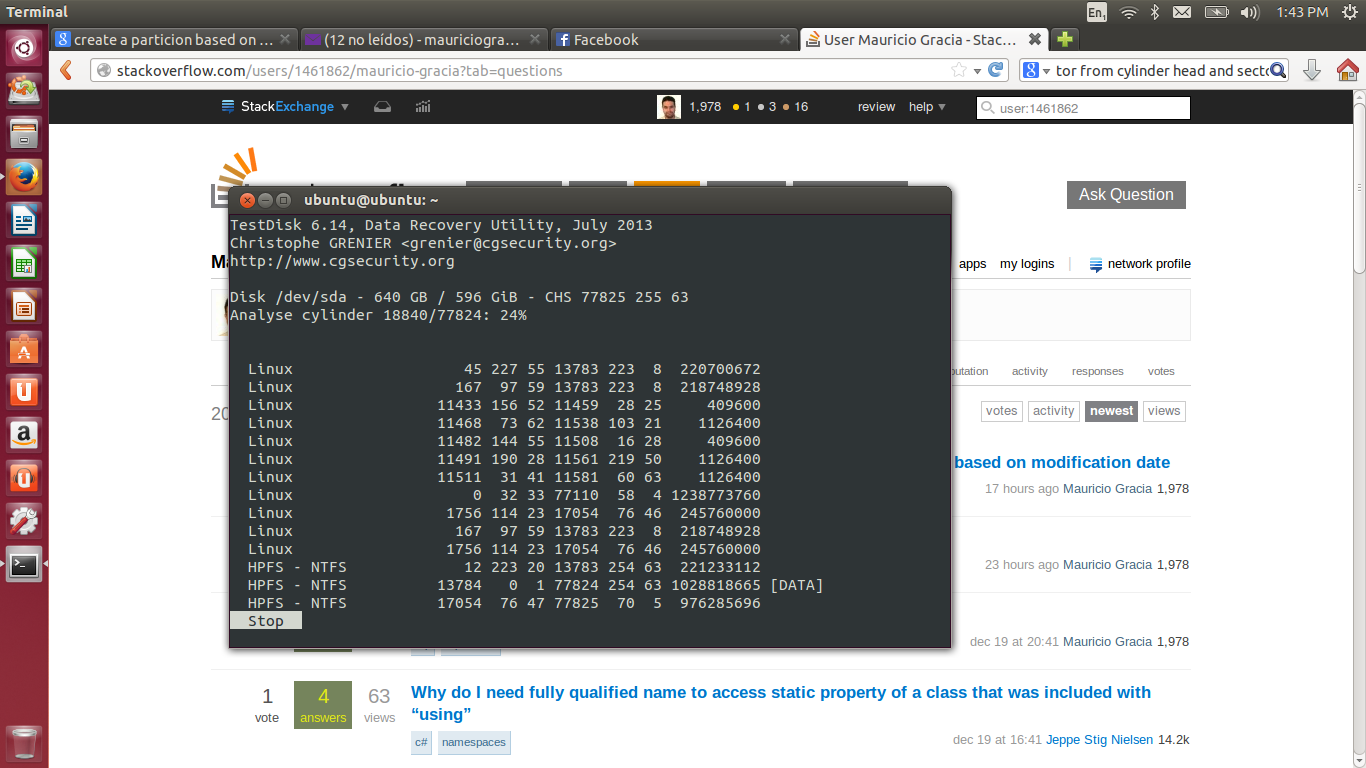The image size is (1366, 768).
Task: Open a new Firefox tab
Action: (1065, 39)
